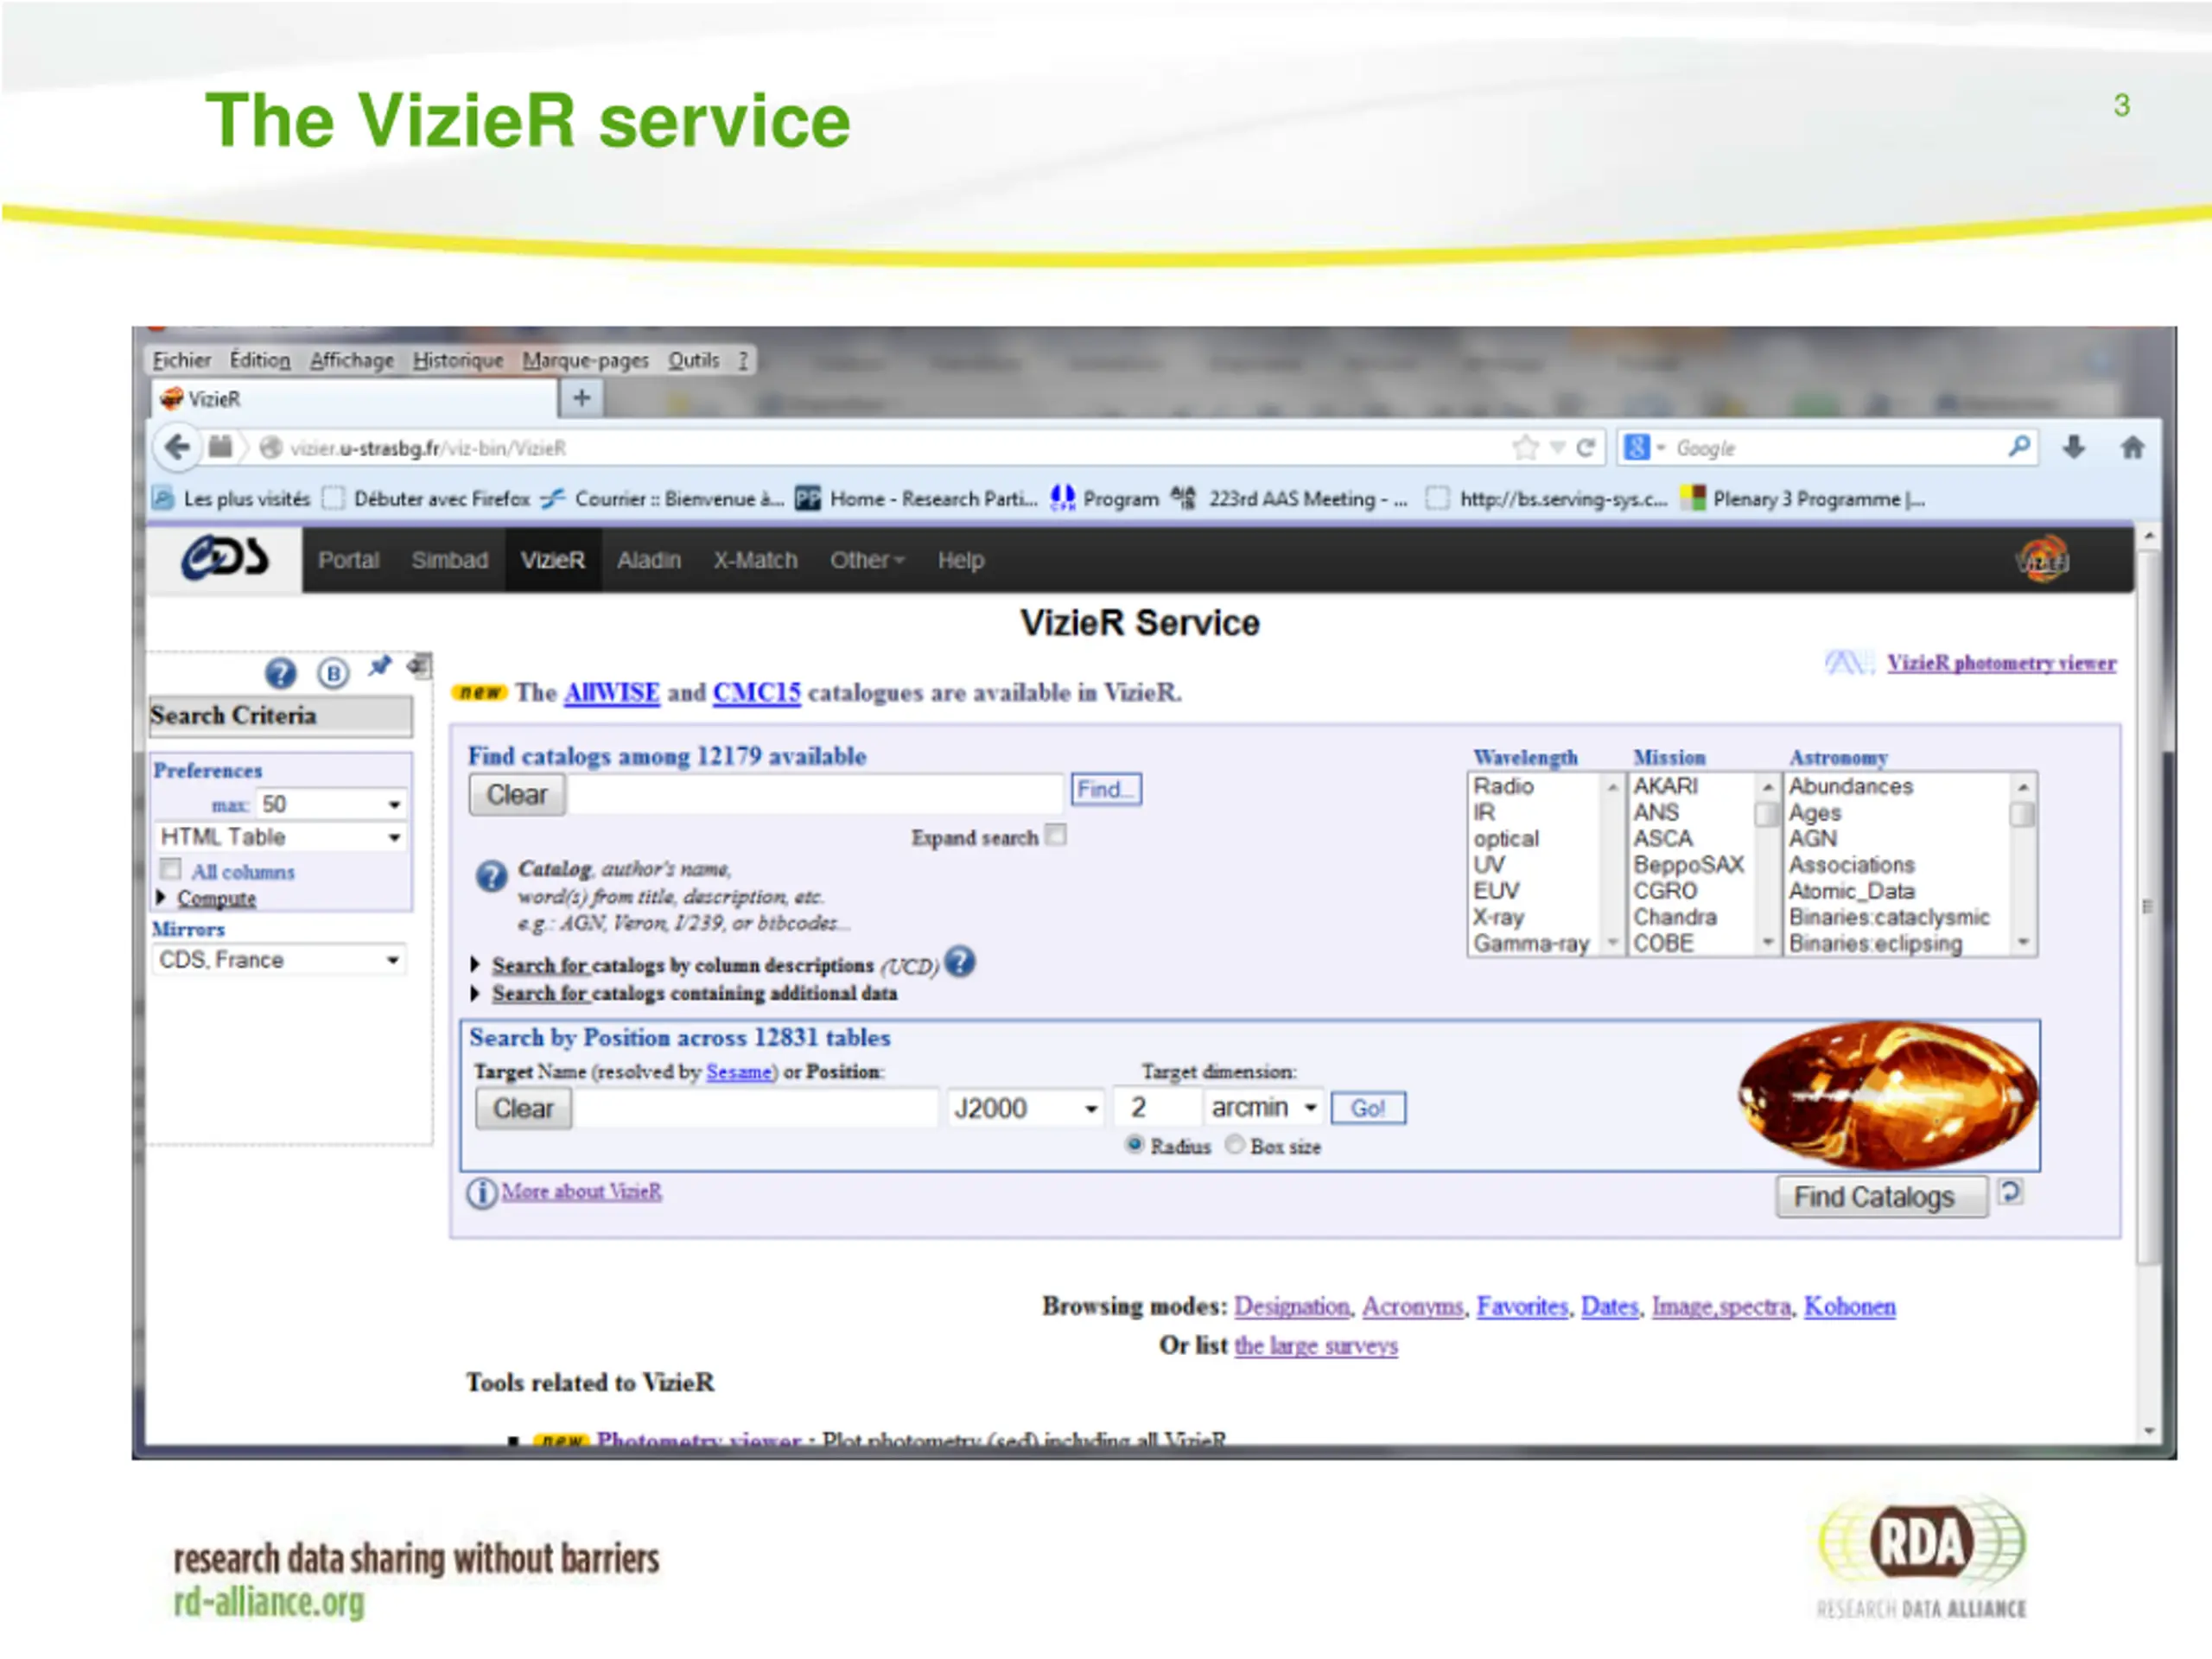2212x1659 pixels.
Task: Open Home - Research Parti... bookmark
Action: pos(916,498)
